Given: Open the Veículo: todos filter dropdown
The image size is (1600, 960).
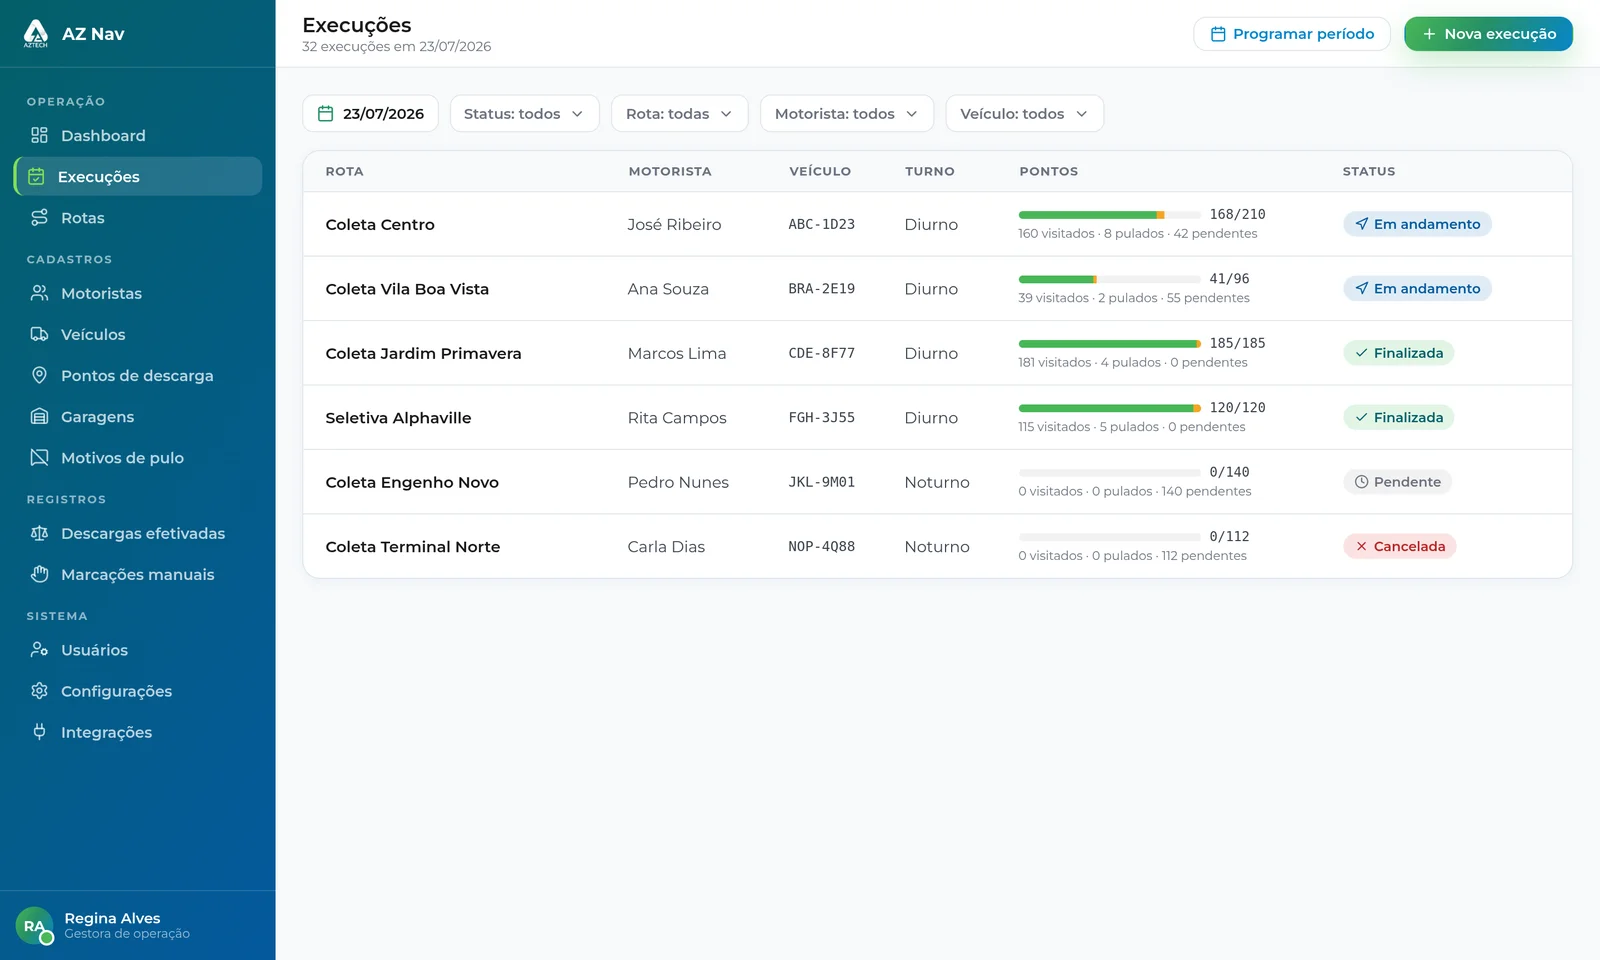Looking at the screenshot, I should coord(1024,113).
